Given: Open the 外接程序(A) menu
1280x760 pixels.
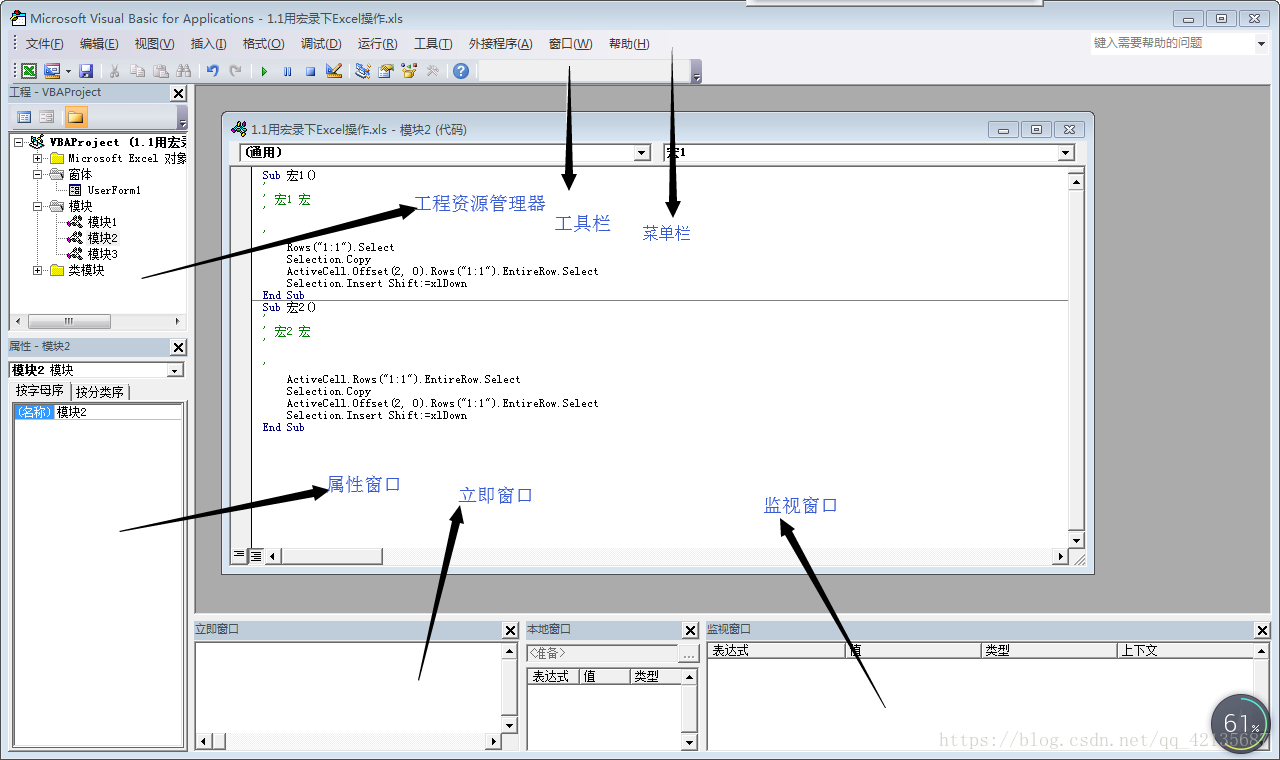Looking at the screenshot, I should 500,44.
